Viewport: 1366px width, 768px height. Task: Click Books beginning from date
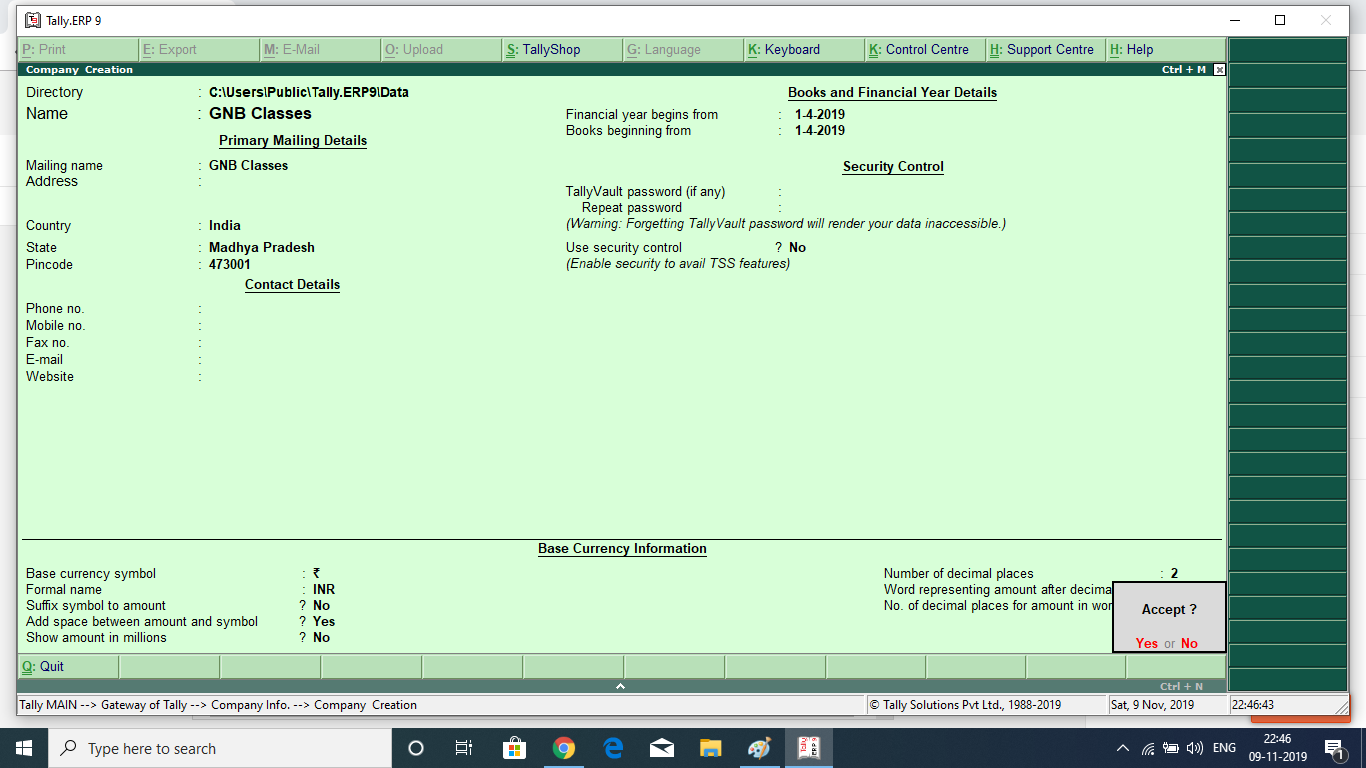820,130
